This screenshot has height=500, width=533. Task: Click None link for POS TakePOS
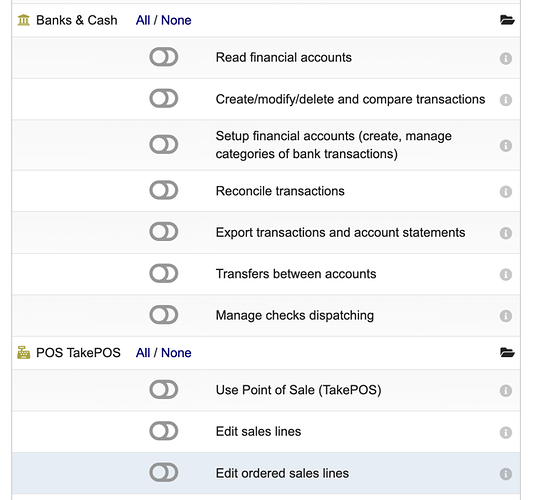pyautogui.click(x=176, y=353)
